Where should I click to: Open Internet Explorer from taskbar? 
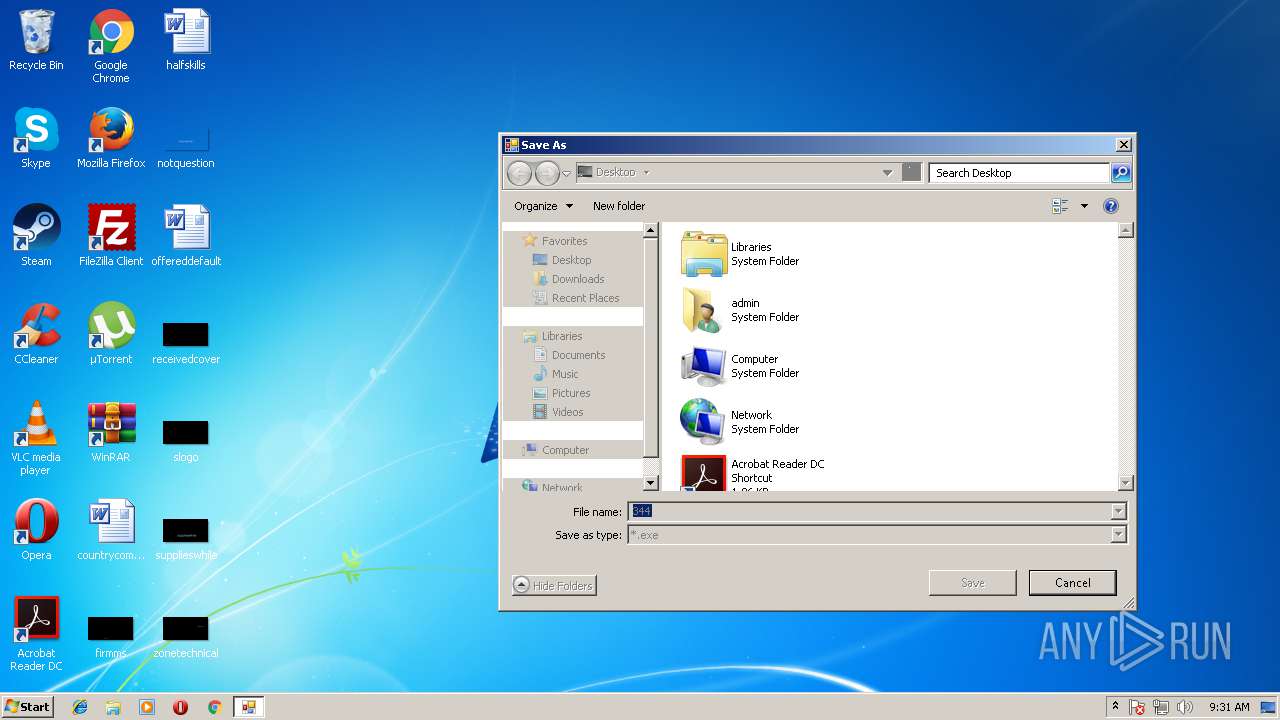click(x=80, y=707)
